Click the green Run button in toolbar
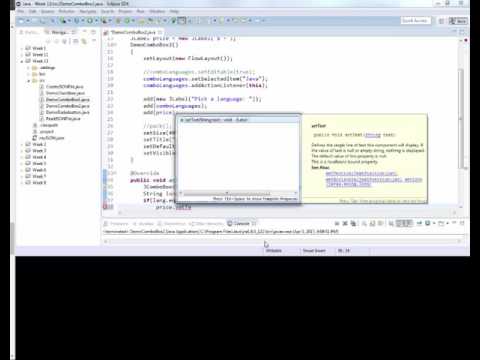This screenshot has width=480, height=360. pyautogui.click(x=90, y=21)
